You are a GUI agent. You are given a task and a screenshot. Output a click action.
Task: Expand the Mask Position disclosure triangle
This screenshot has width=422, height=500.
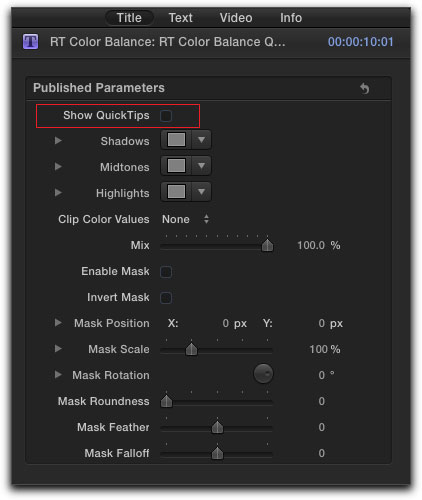pos(58,322)
